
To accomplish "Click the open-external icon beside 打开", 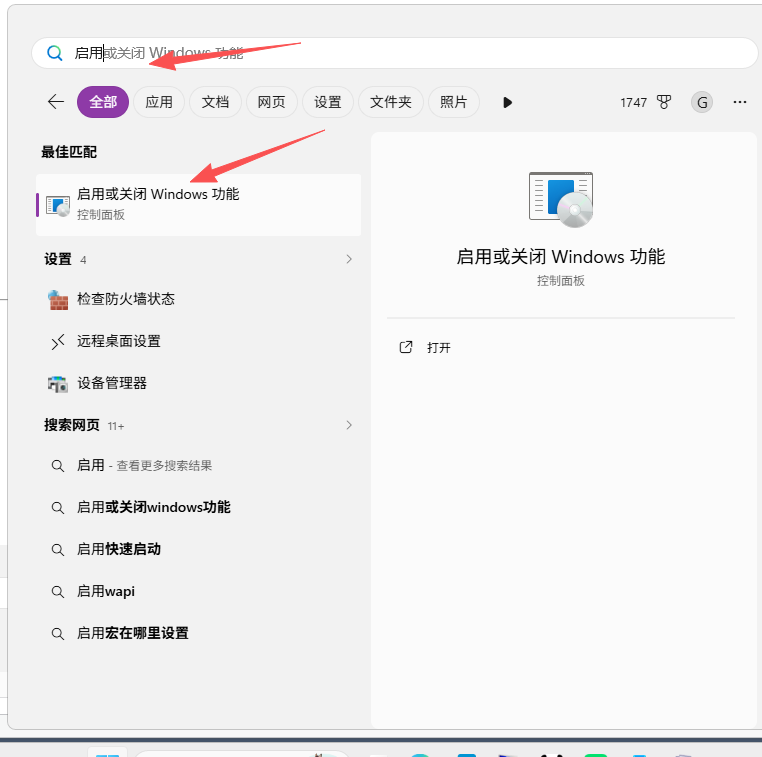I will 405,347.
